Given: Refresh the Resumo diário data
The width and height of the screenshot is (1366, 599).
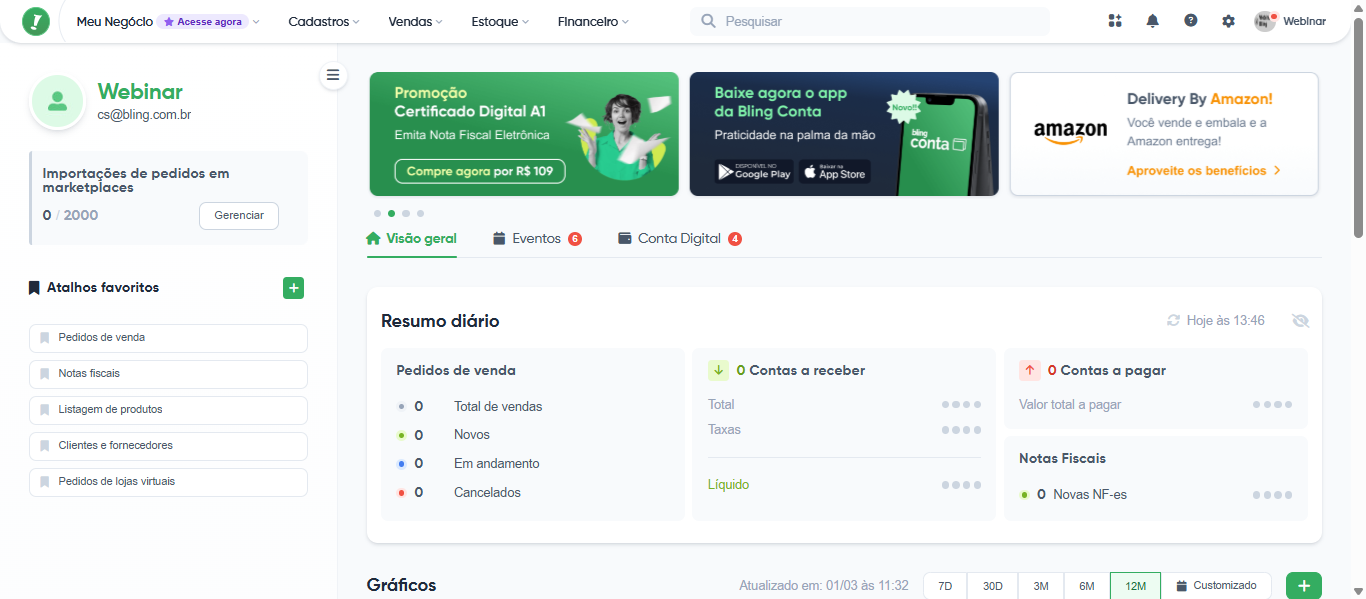Looking at the screenshot, I should [x=1174, y=321].
